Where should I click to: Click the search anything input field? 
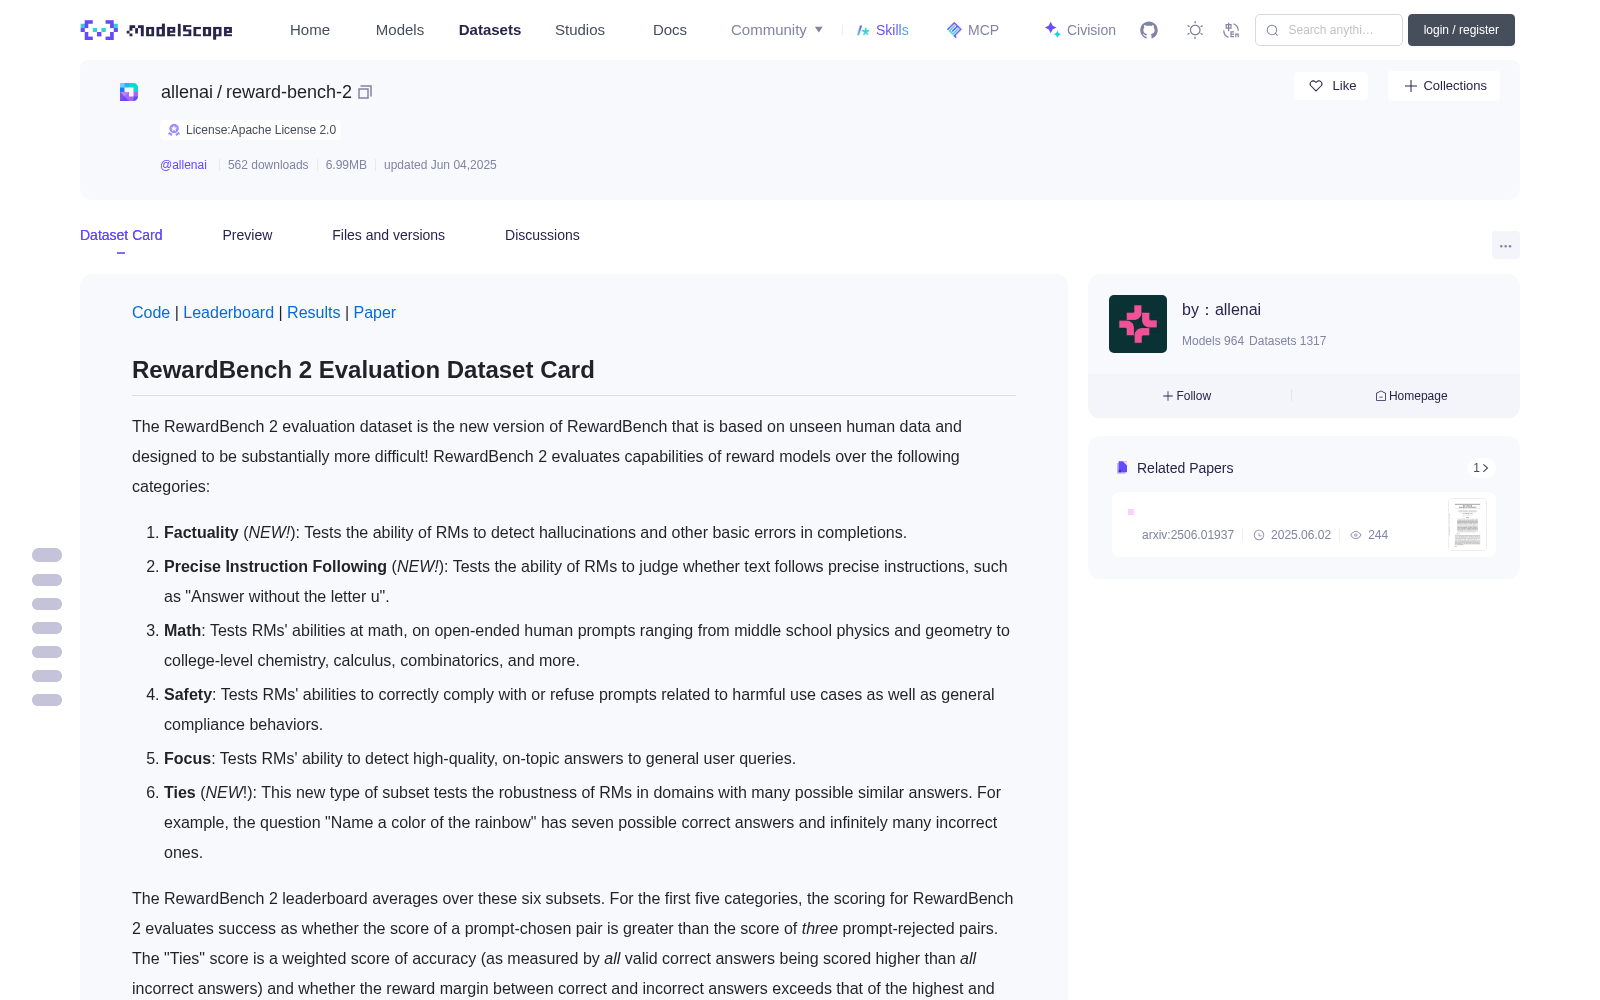pyautogui.click(x=1329, y=30)
